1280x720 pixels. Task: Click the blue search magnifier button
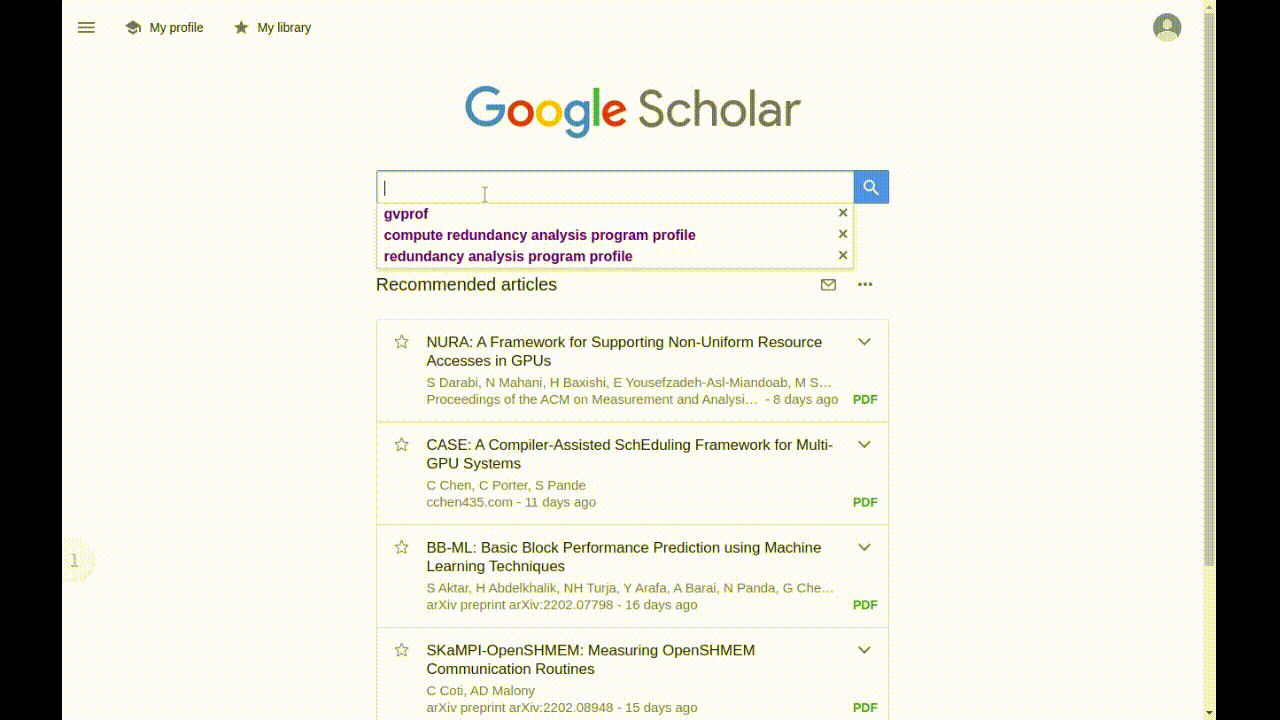871,187
